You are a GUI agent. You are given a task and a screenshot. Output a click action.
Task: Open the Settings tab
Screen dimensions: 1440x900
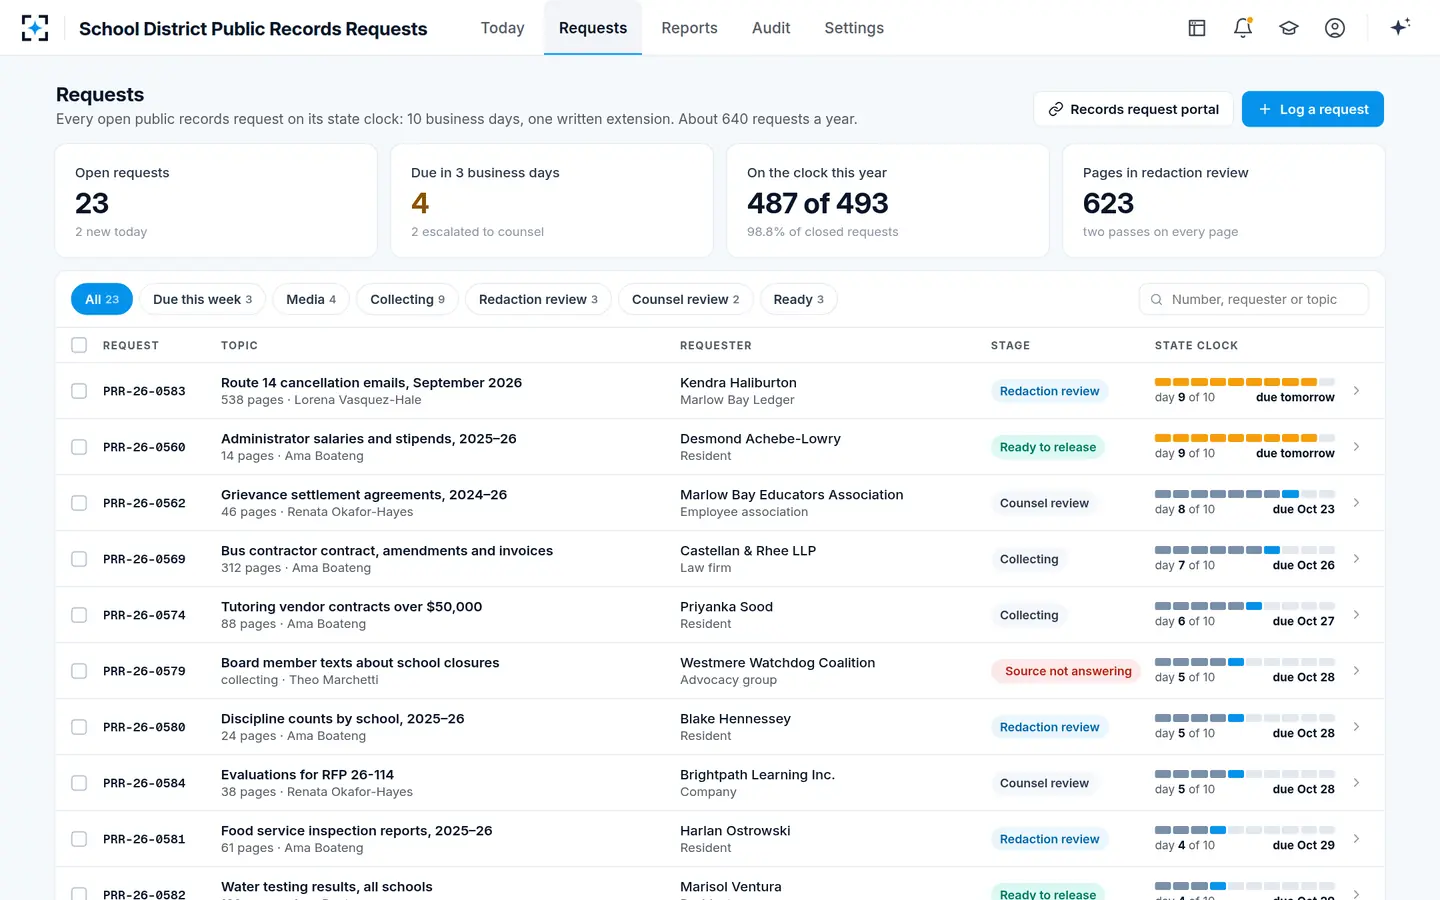(x=854, y=28)
